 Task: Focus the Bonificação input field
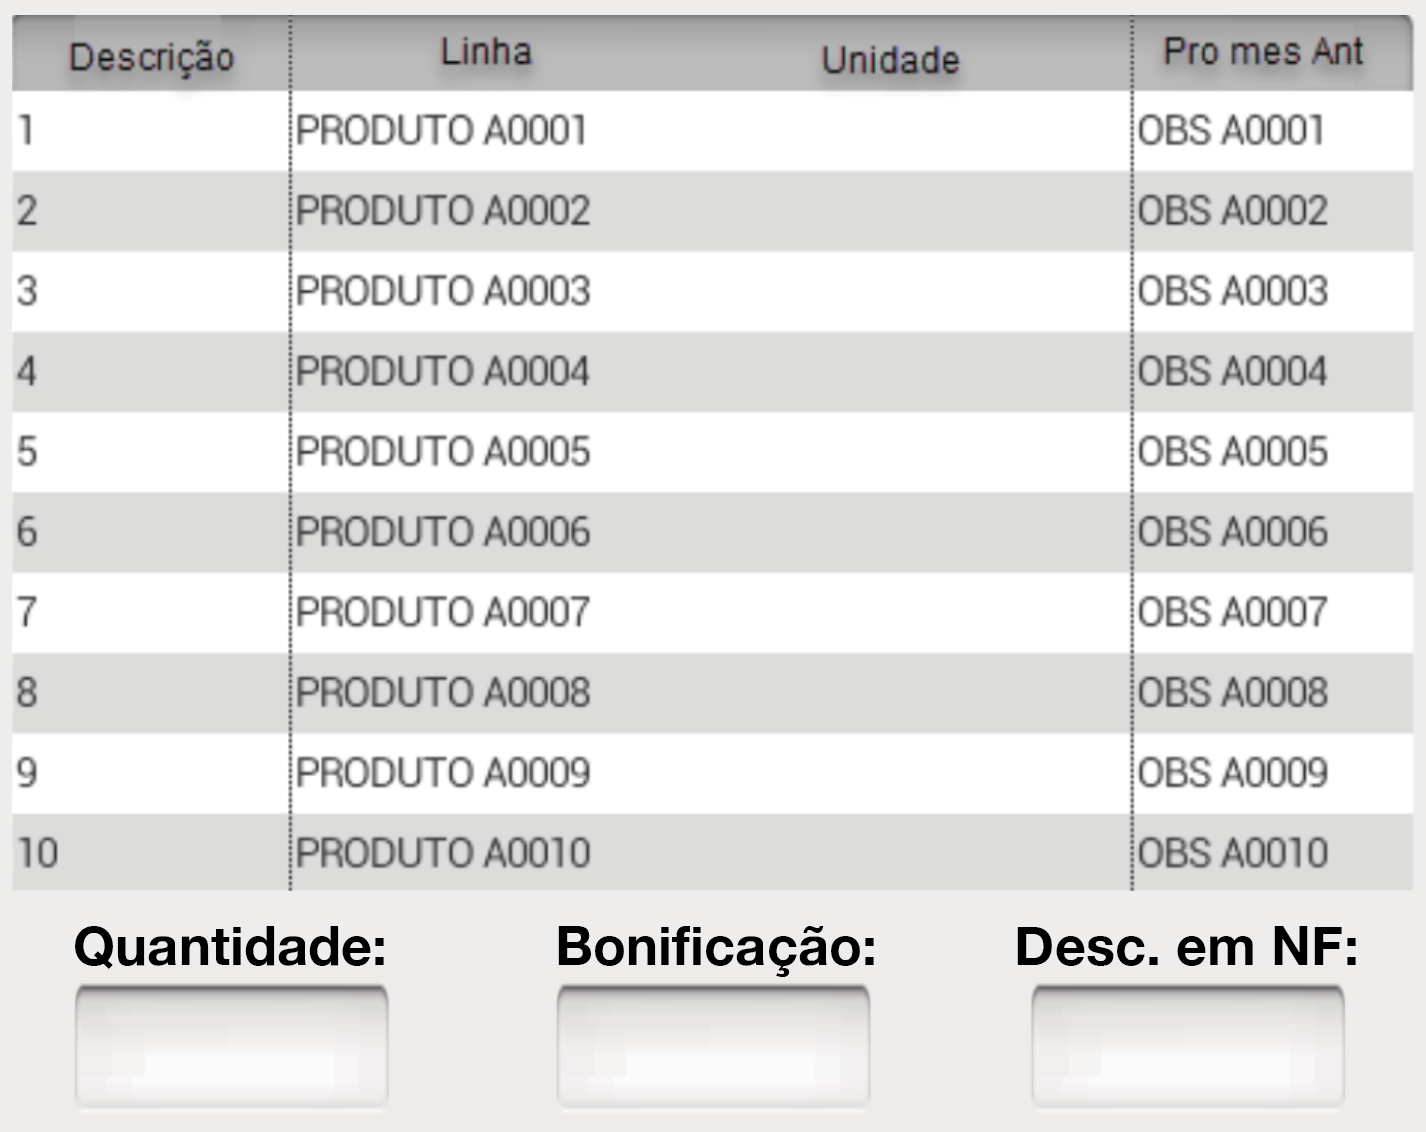[713, 1046]
